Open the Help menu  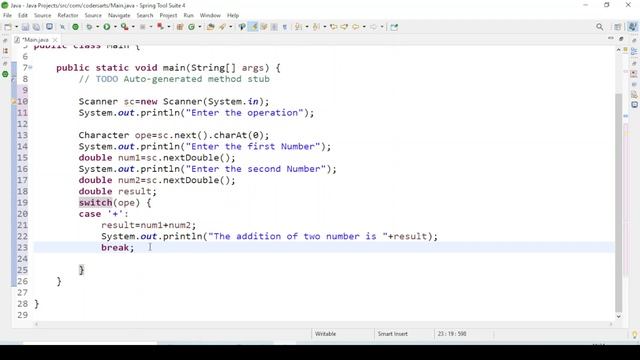(233, 16)
